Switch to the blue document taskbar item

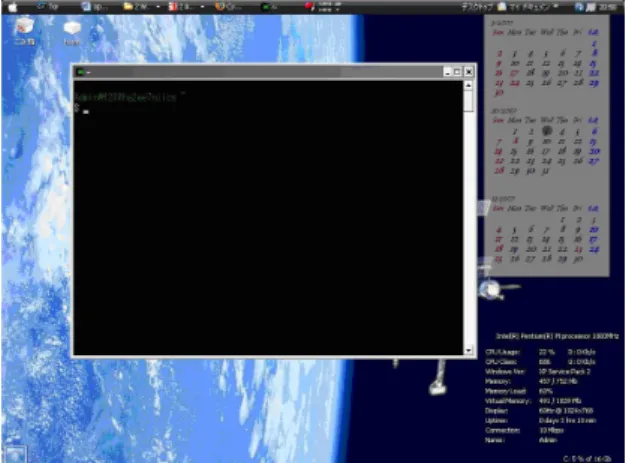93,6
